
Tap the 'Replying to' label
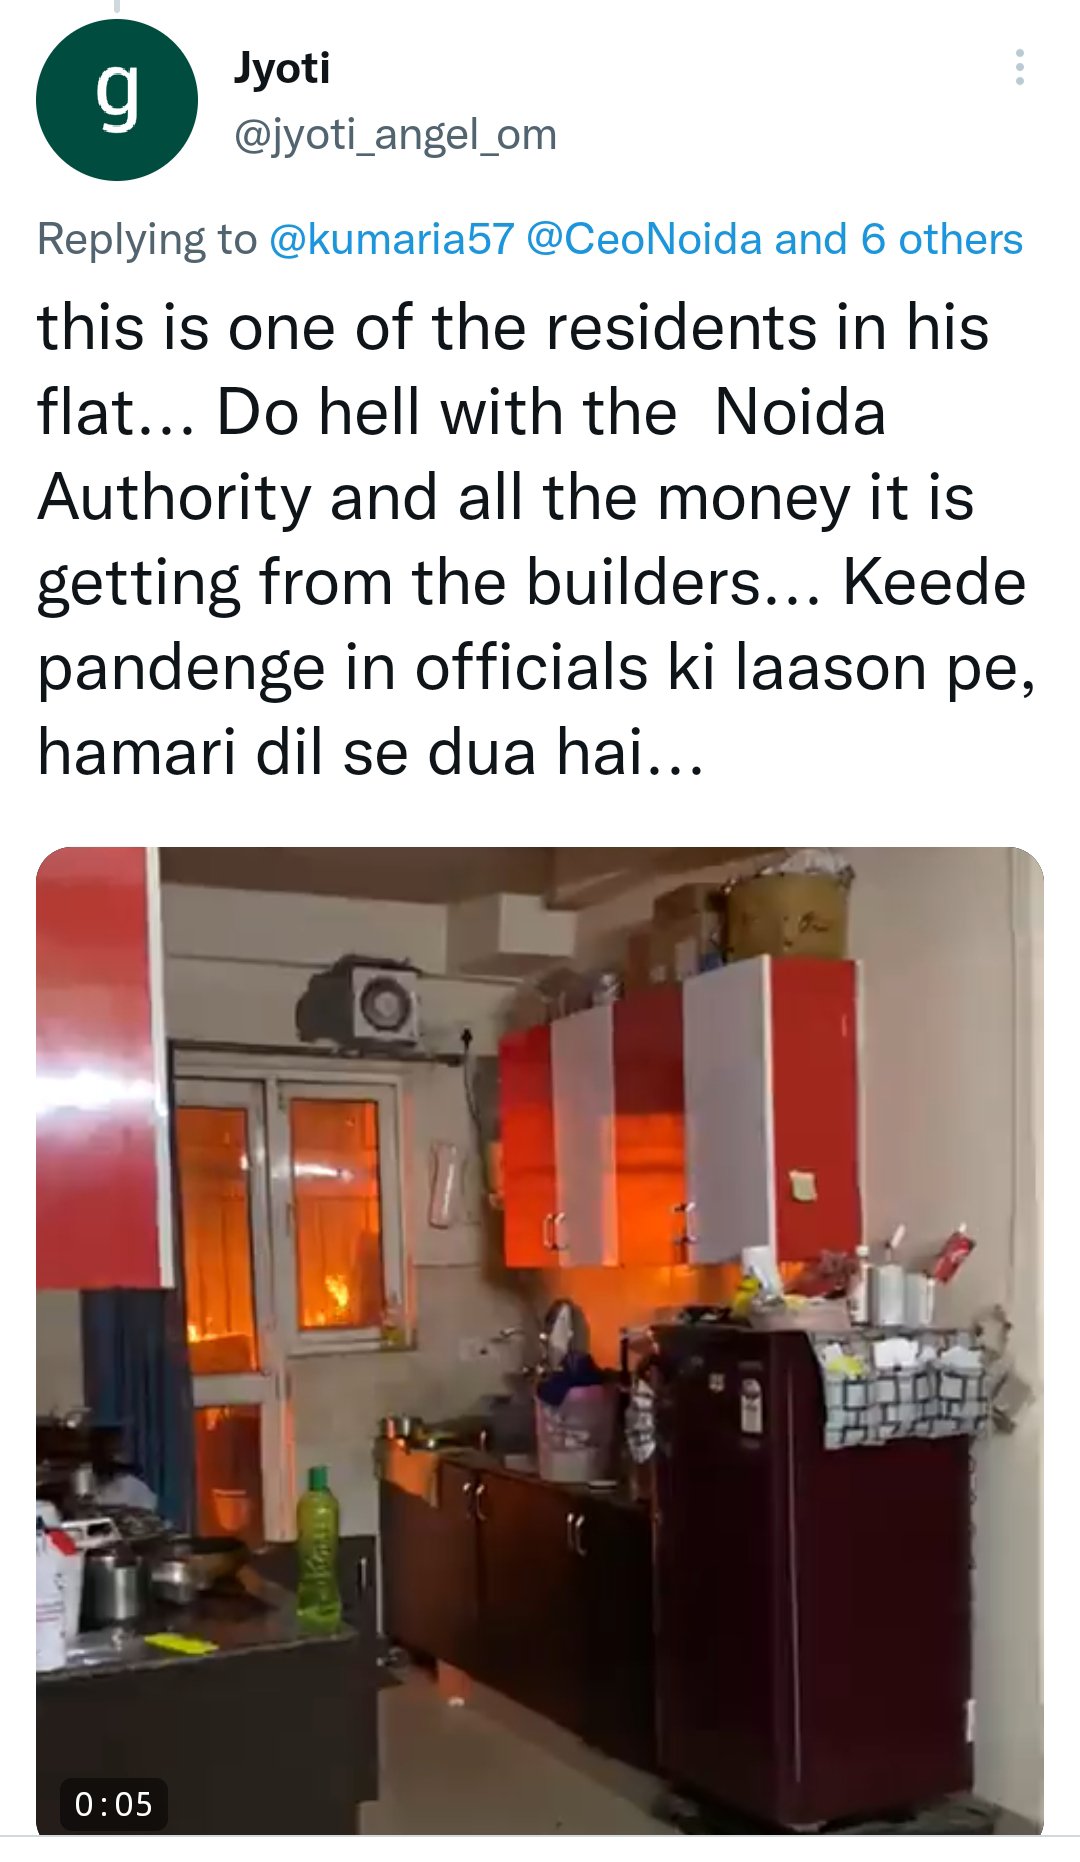[147, 240]
